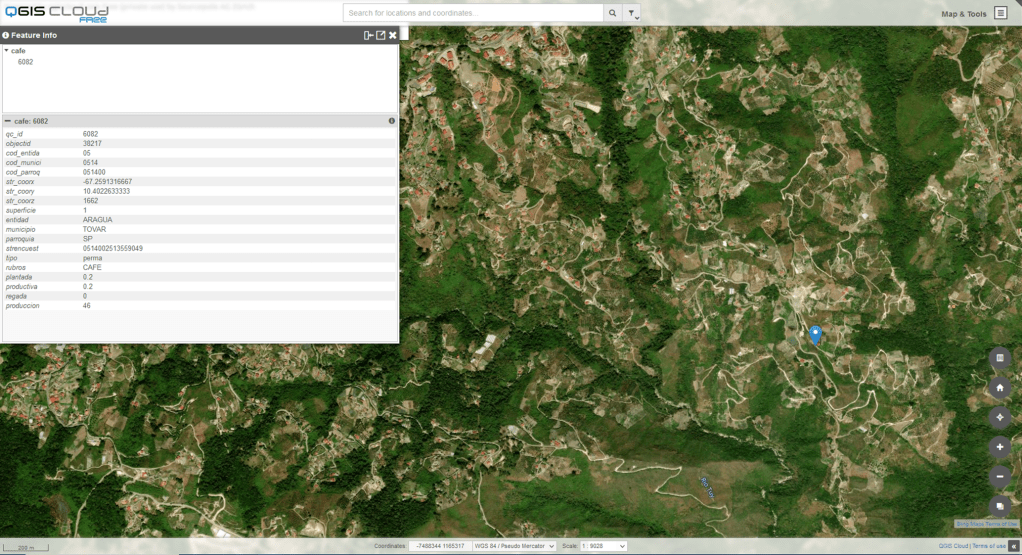Screen dimensions: 1022x555
Task: Click the search magnifier button
Action: (x=612, y=13)
